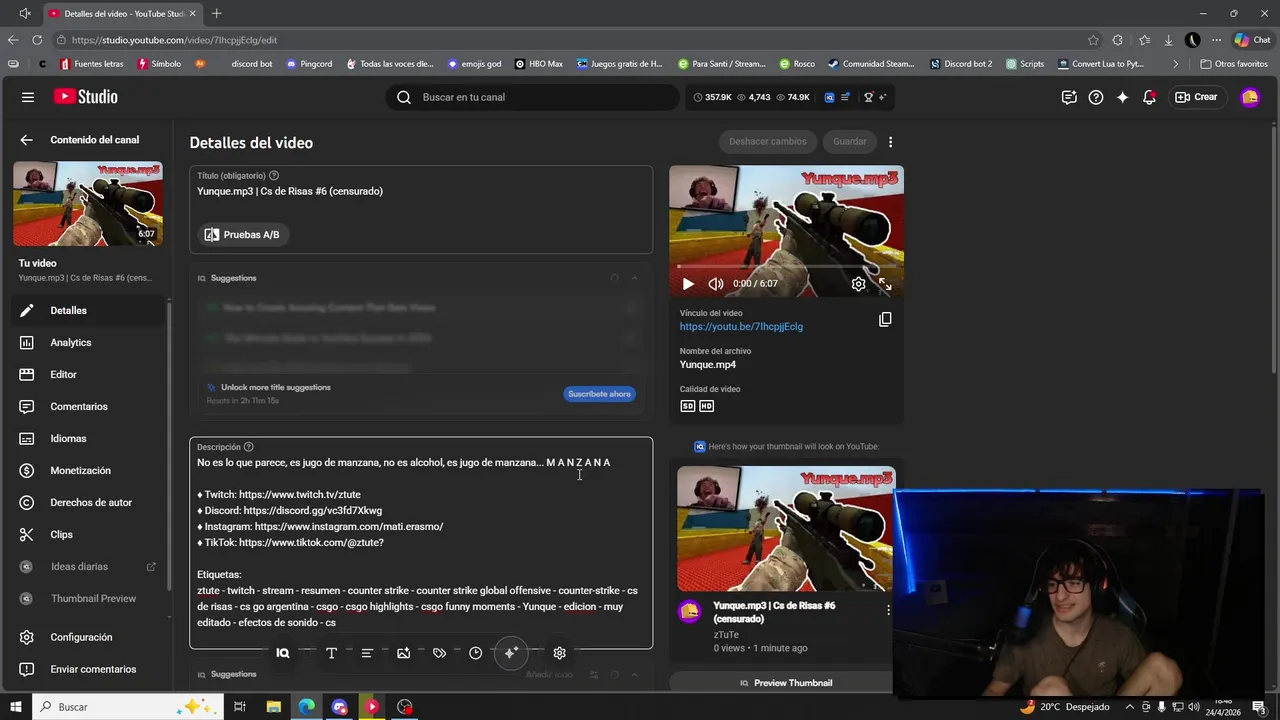This screenshot has width=1280, height=720.
Task: Open options menu on thumbnail preview card
Action: (x=888, y=610)
